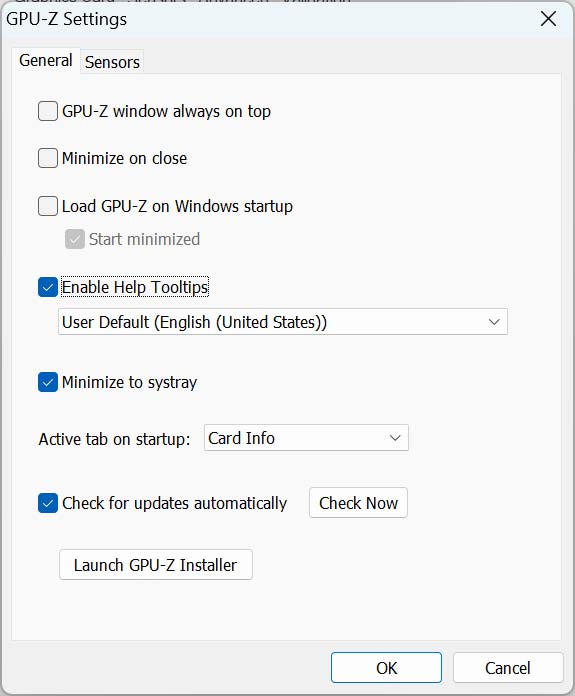This screenshot has width=575, height=696.
Task: Confirm settings with OK
Action: [386, 668]
